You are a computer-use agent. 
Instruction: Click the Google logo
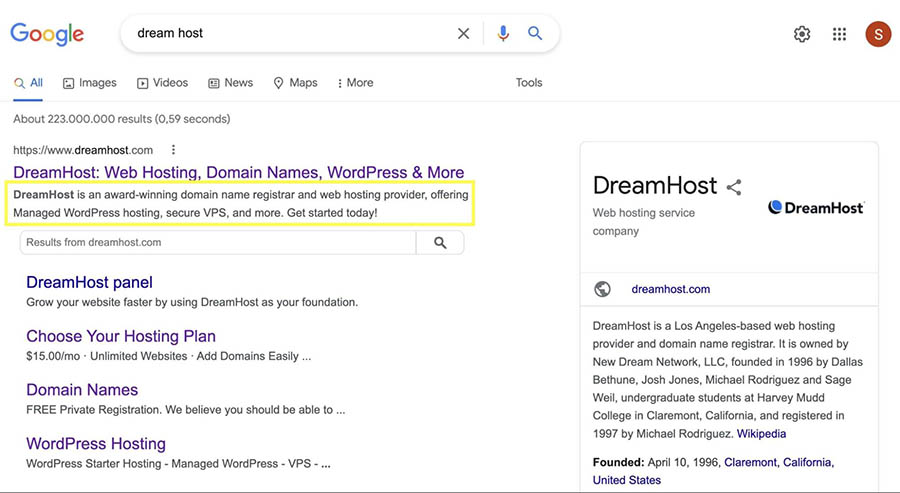coord(47,34)
